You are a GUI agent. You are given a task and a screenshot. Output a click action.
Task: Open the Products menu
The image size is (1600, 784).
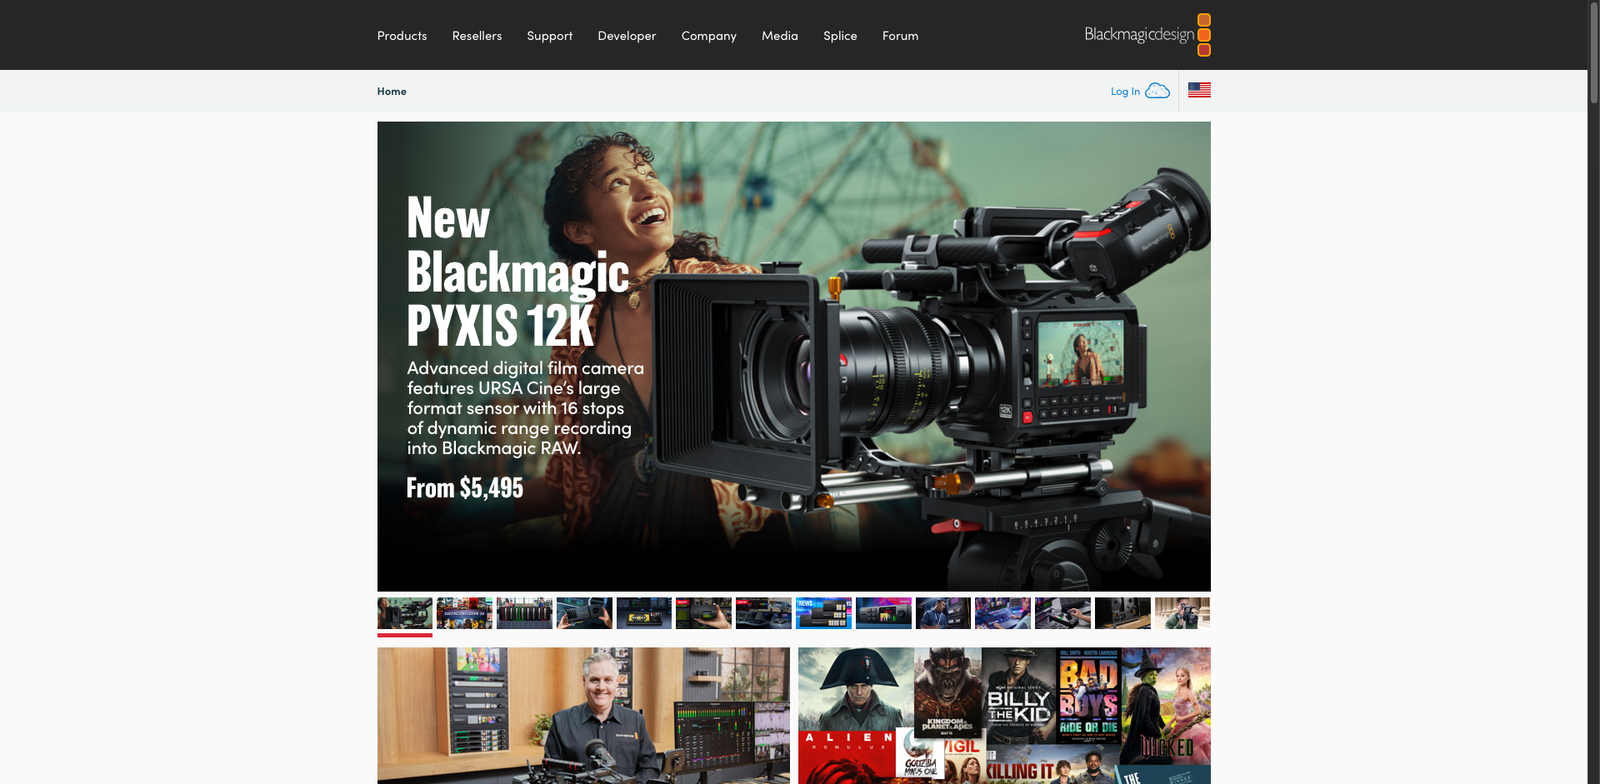tap(402, 35)
